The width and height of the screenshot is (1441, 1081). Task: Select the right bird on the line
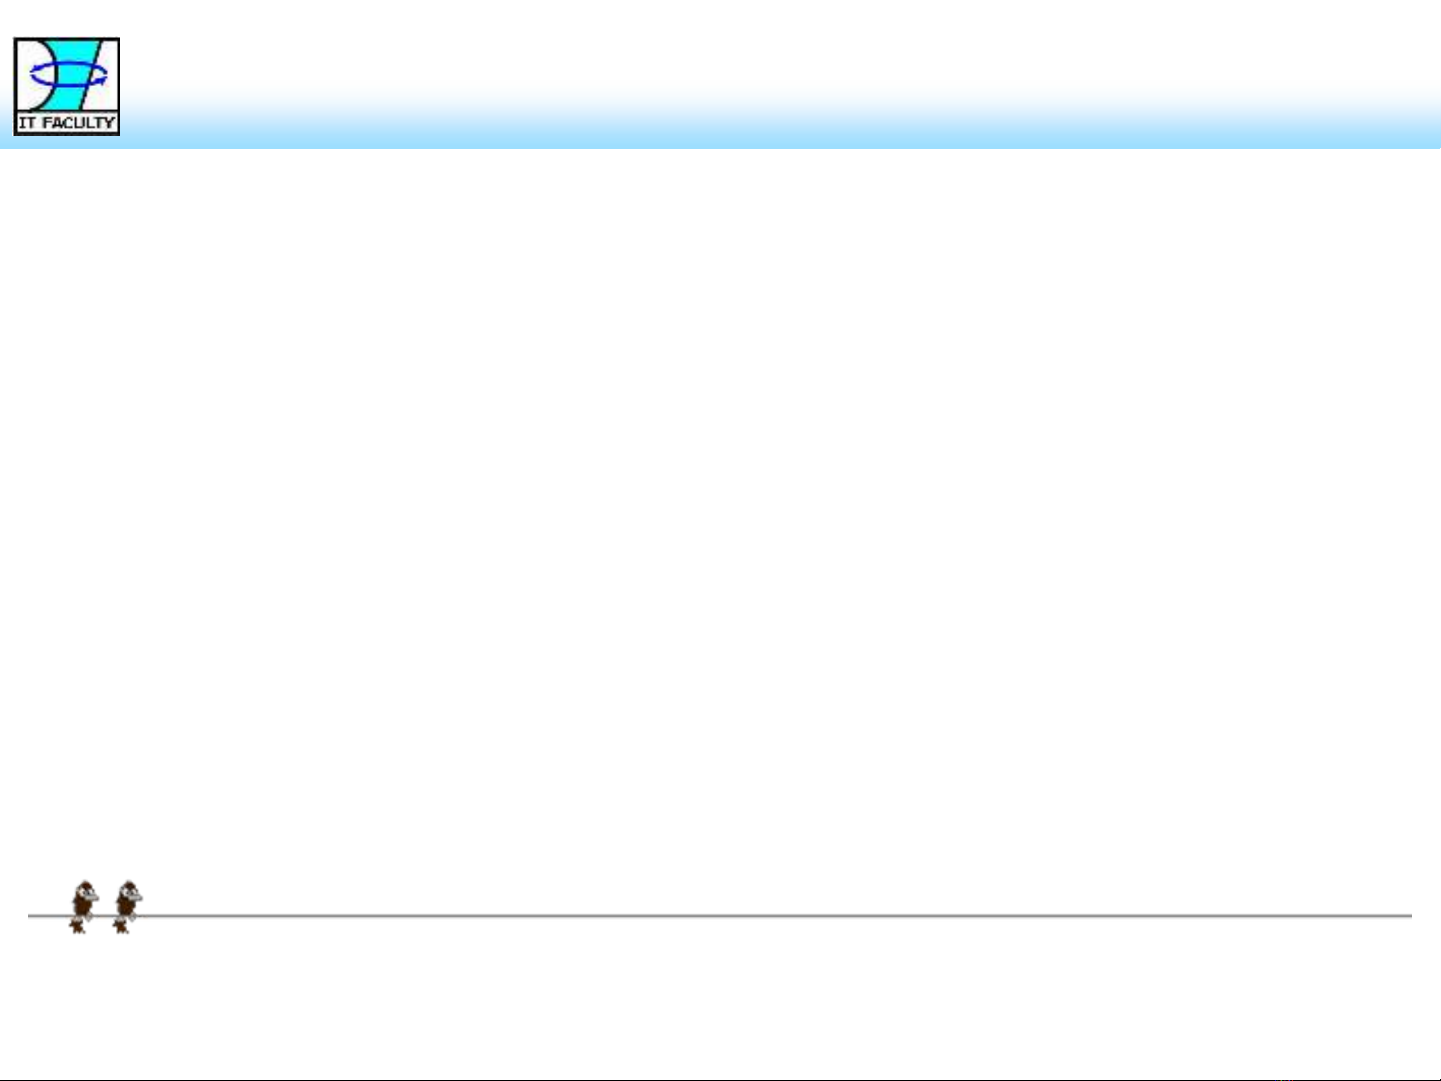(127, 907)
